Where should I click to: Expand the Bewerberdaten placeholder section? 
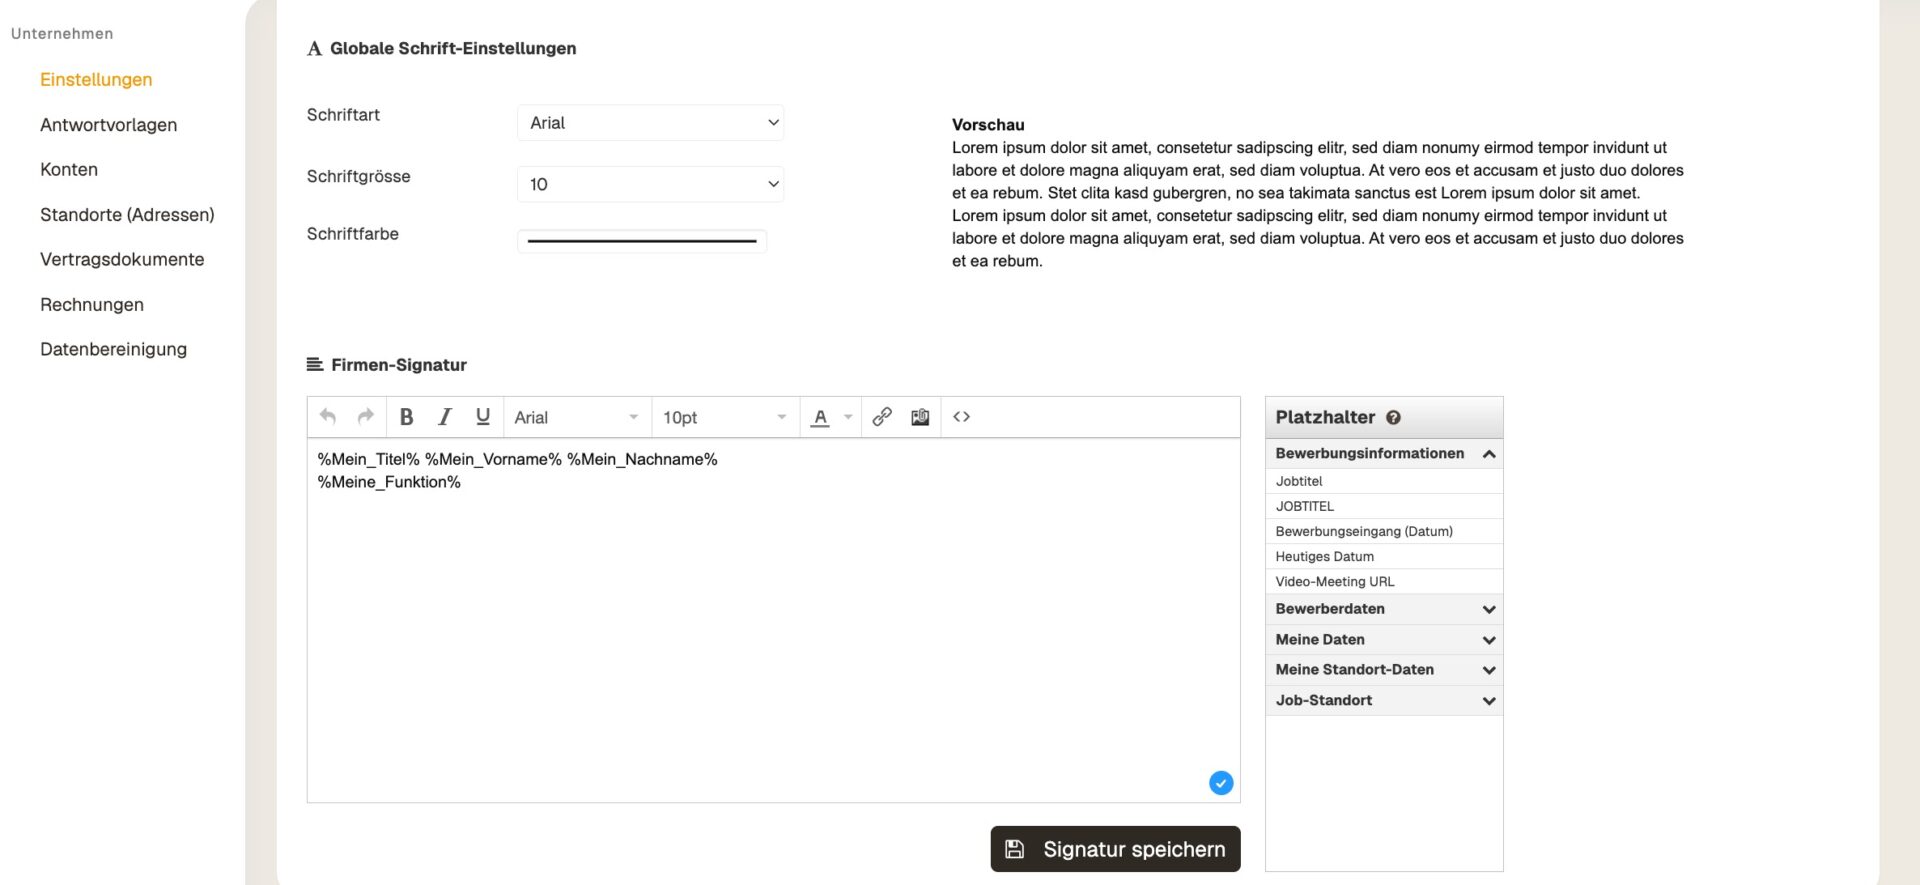pos(1383,609)
